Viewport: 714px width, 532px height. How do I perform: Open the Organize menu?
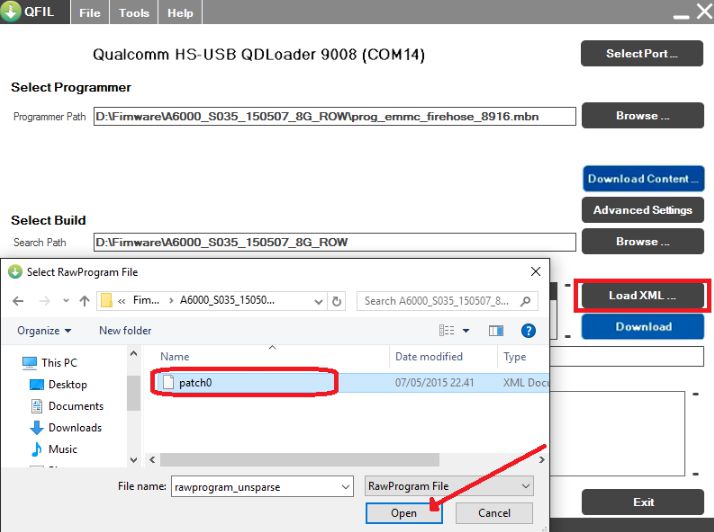[x=44, y=331]
